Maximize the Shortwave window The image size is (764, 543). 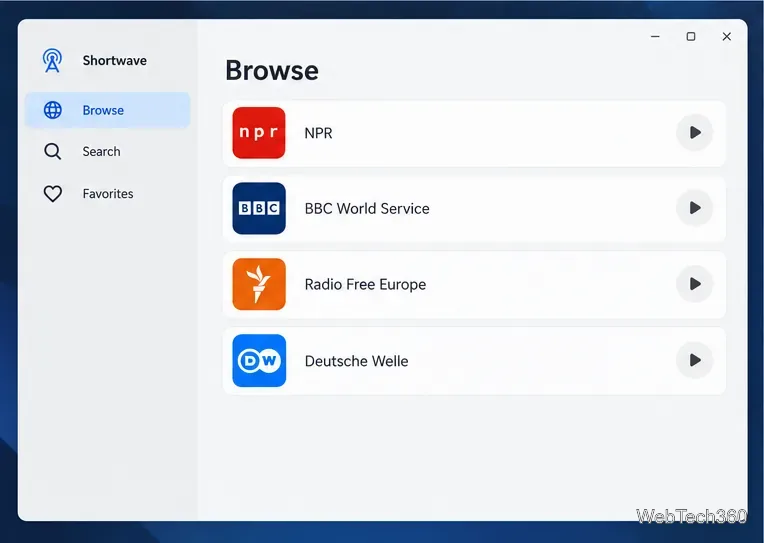[x=691, y=37]
